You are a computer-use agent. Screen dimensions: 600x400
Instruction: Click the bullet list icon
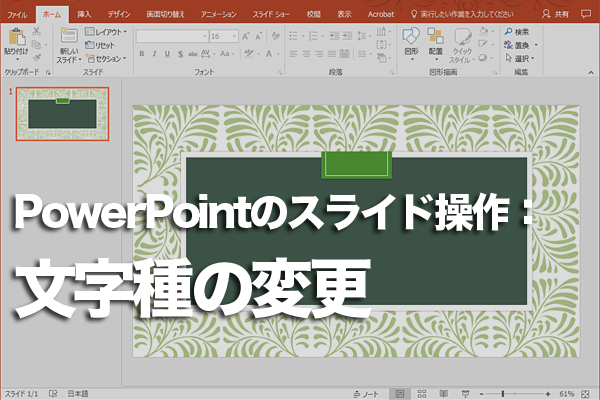coord(293,36)
